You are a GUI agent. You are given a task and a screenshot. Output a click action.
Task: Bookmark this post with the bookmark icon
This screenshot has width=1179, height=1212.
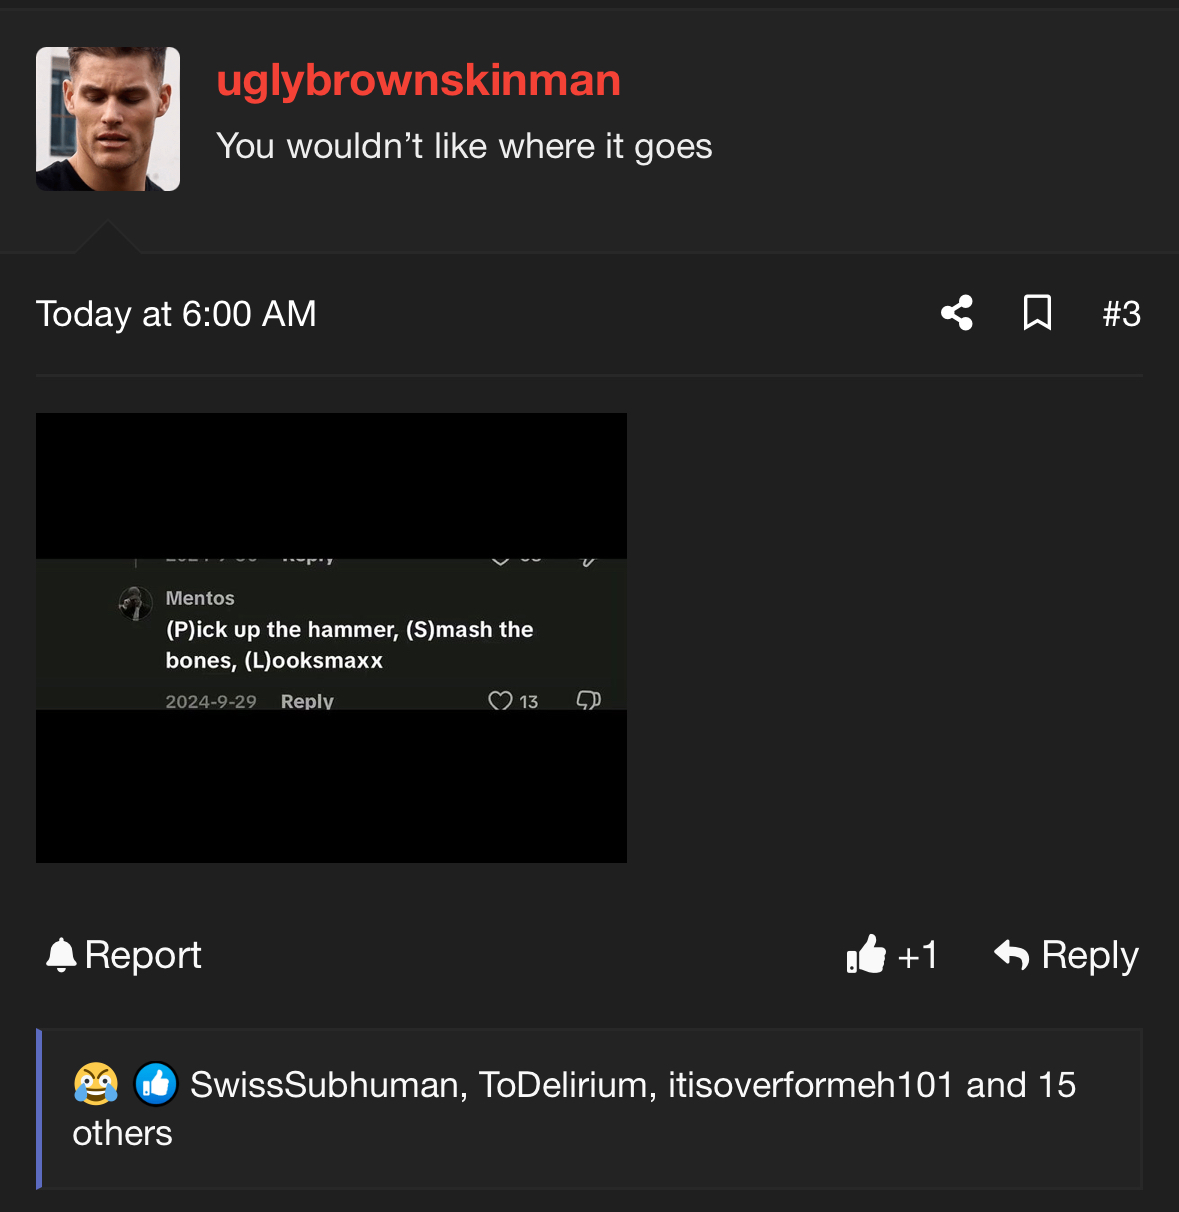[x=1037, y=313]
